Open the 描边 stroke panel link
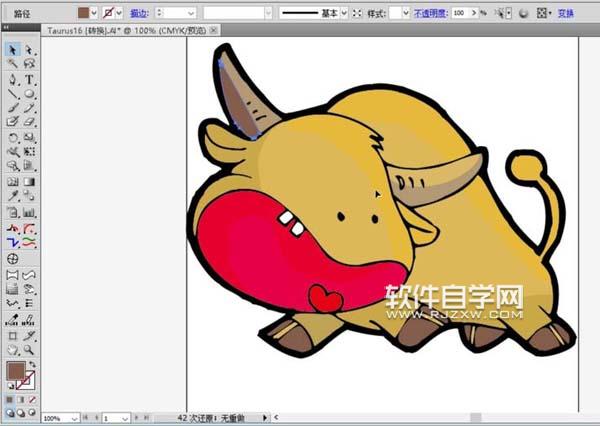This screenshot has height=426, width=600. (x=139, y=13)
